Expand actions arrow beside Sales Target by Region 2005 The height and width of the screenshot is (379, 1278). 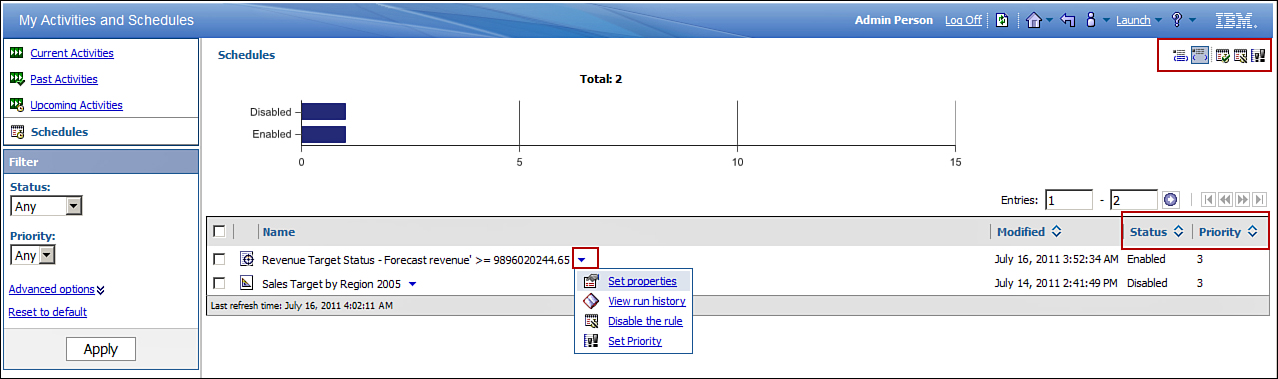(412, 283)
